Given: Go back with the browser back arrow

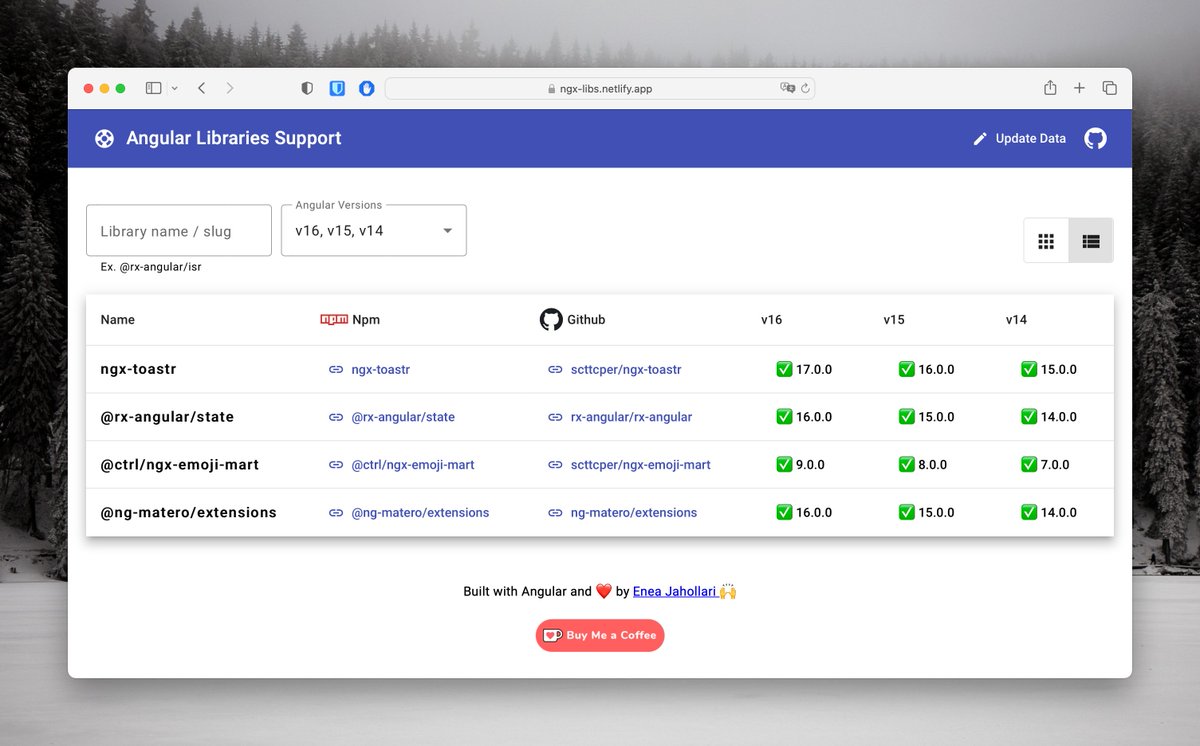Looking at the screenshot, I should [x=202, y=88].
